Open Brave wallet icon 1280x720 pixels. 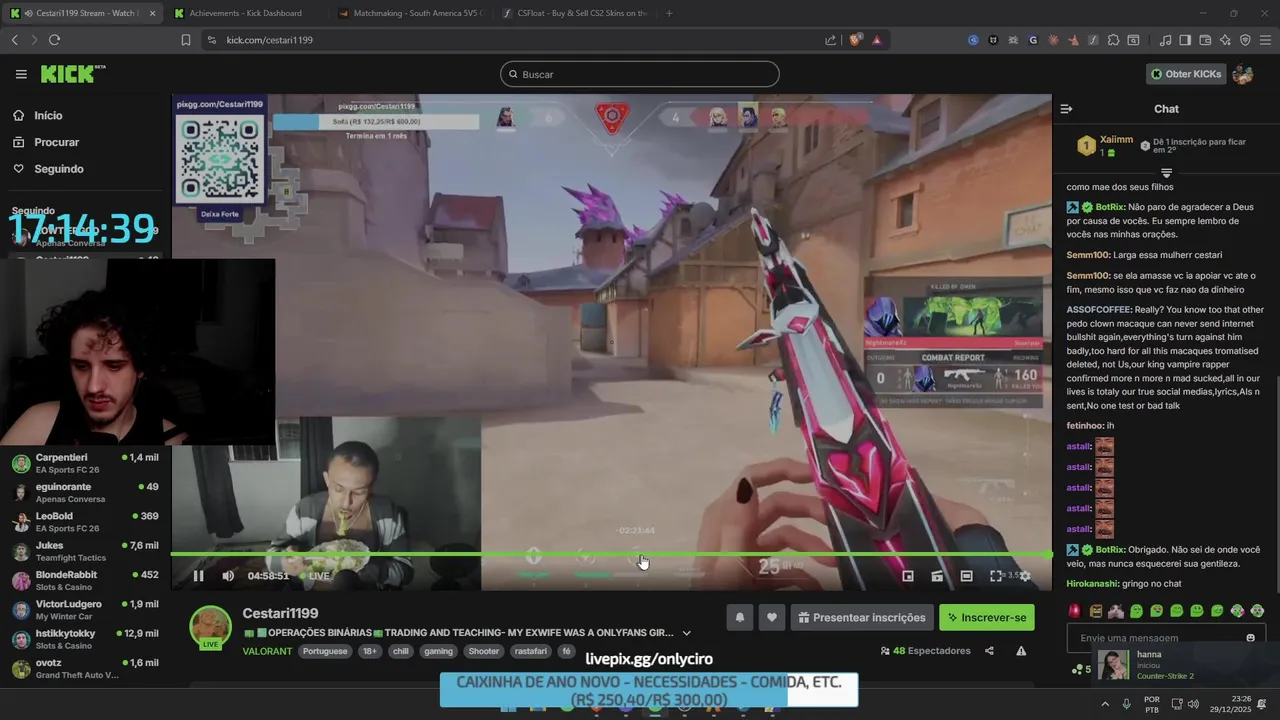tap(1205, 40)
